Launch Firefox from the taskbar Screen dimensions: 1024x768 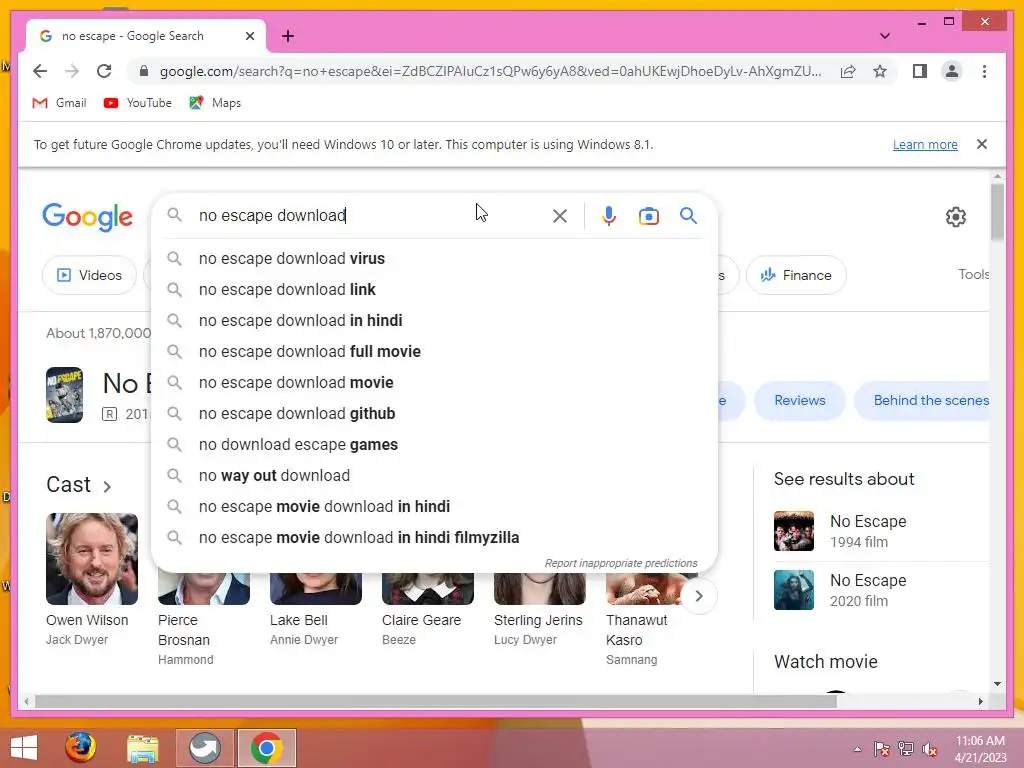point(80,748)
